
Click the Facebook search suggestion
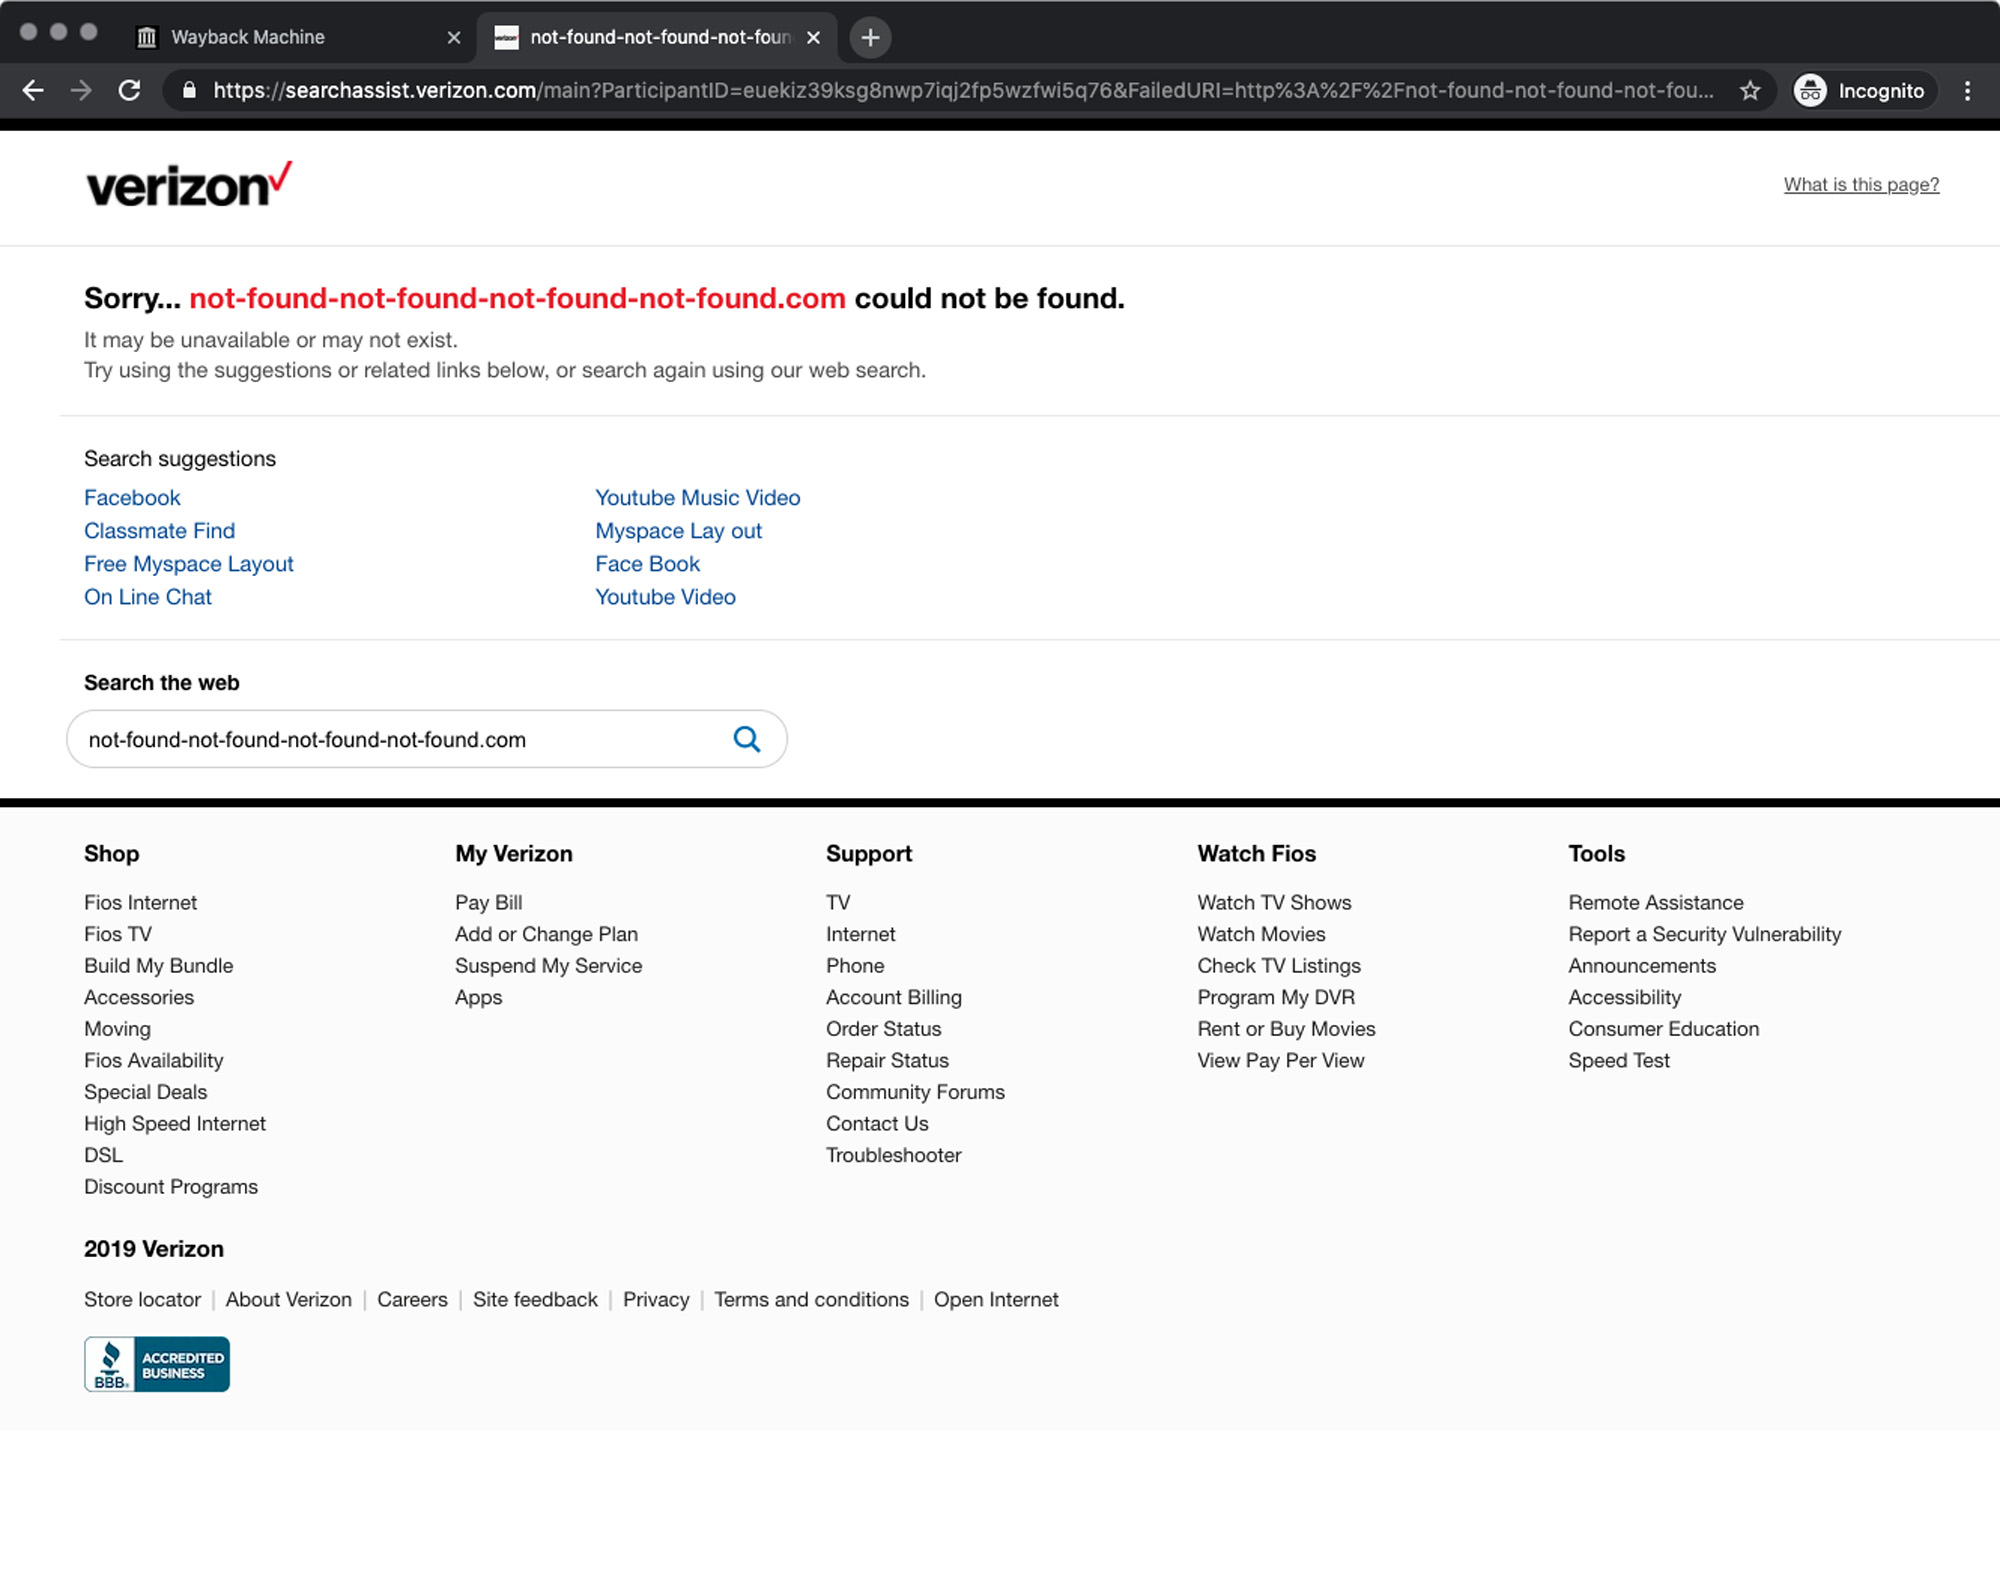(x=132, y=498)
